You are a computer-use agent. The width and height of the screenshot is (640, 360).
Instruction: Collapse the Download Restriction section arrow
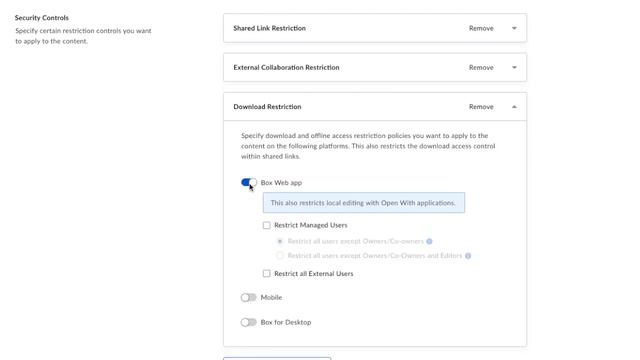coord(514,107)
